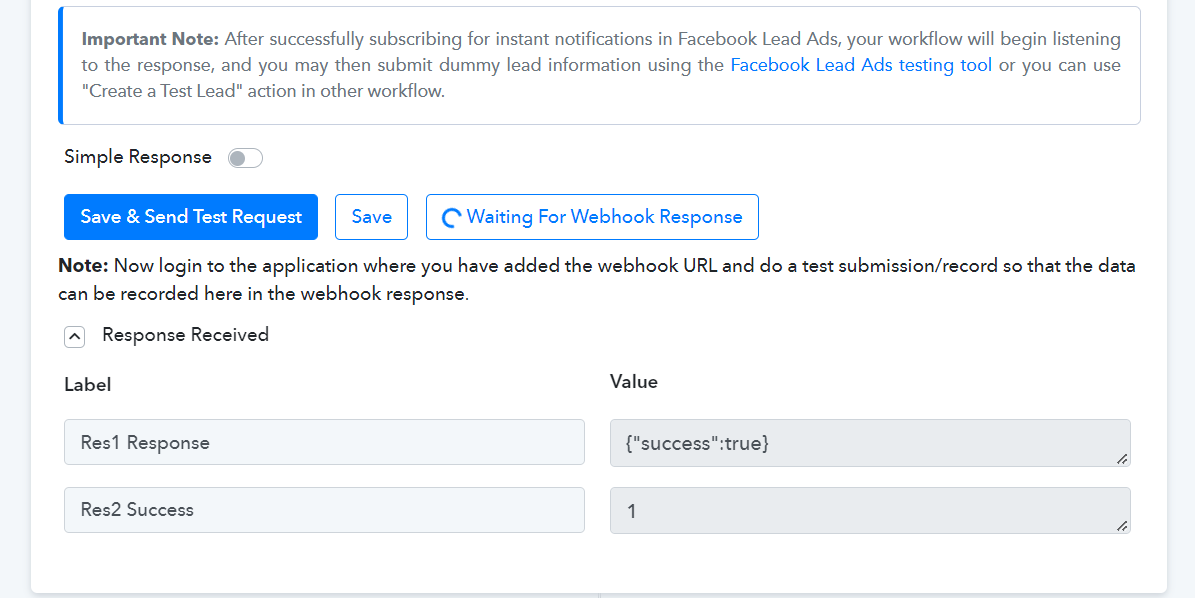Click the Label column header

click(88, 385)
